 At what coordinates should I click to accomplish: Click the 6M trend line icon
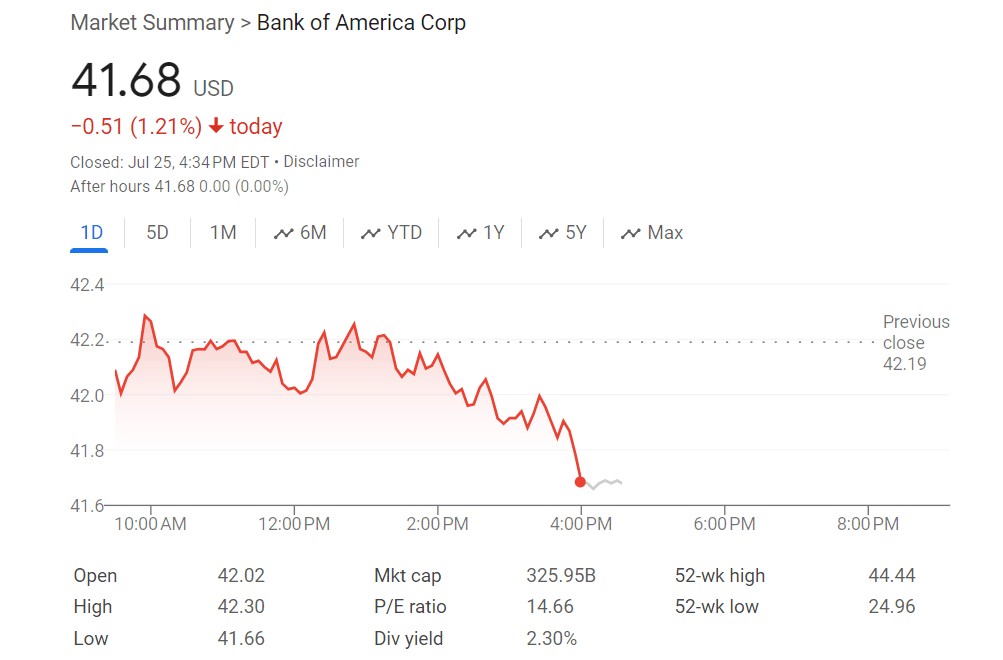[284, 234]
